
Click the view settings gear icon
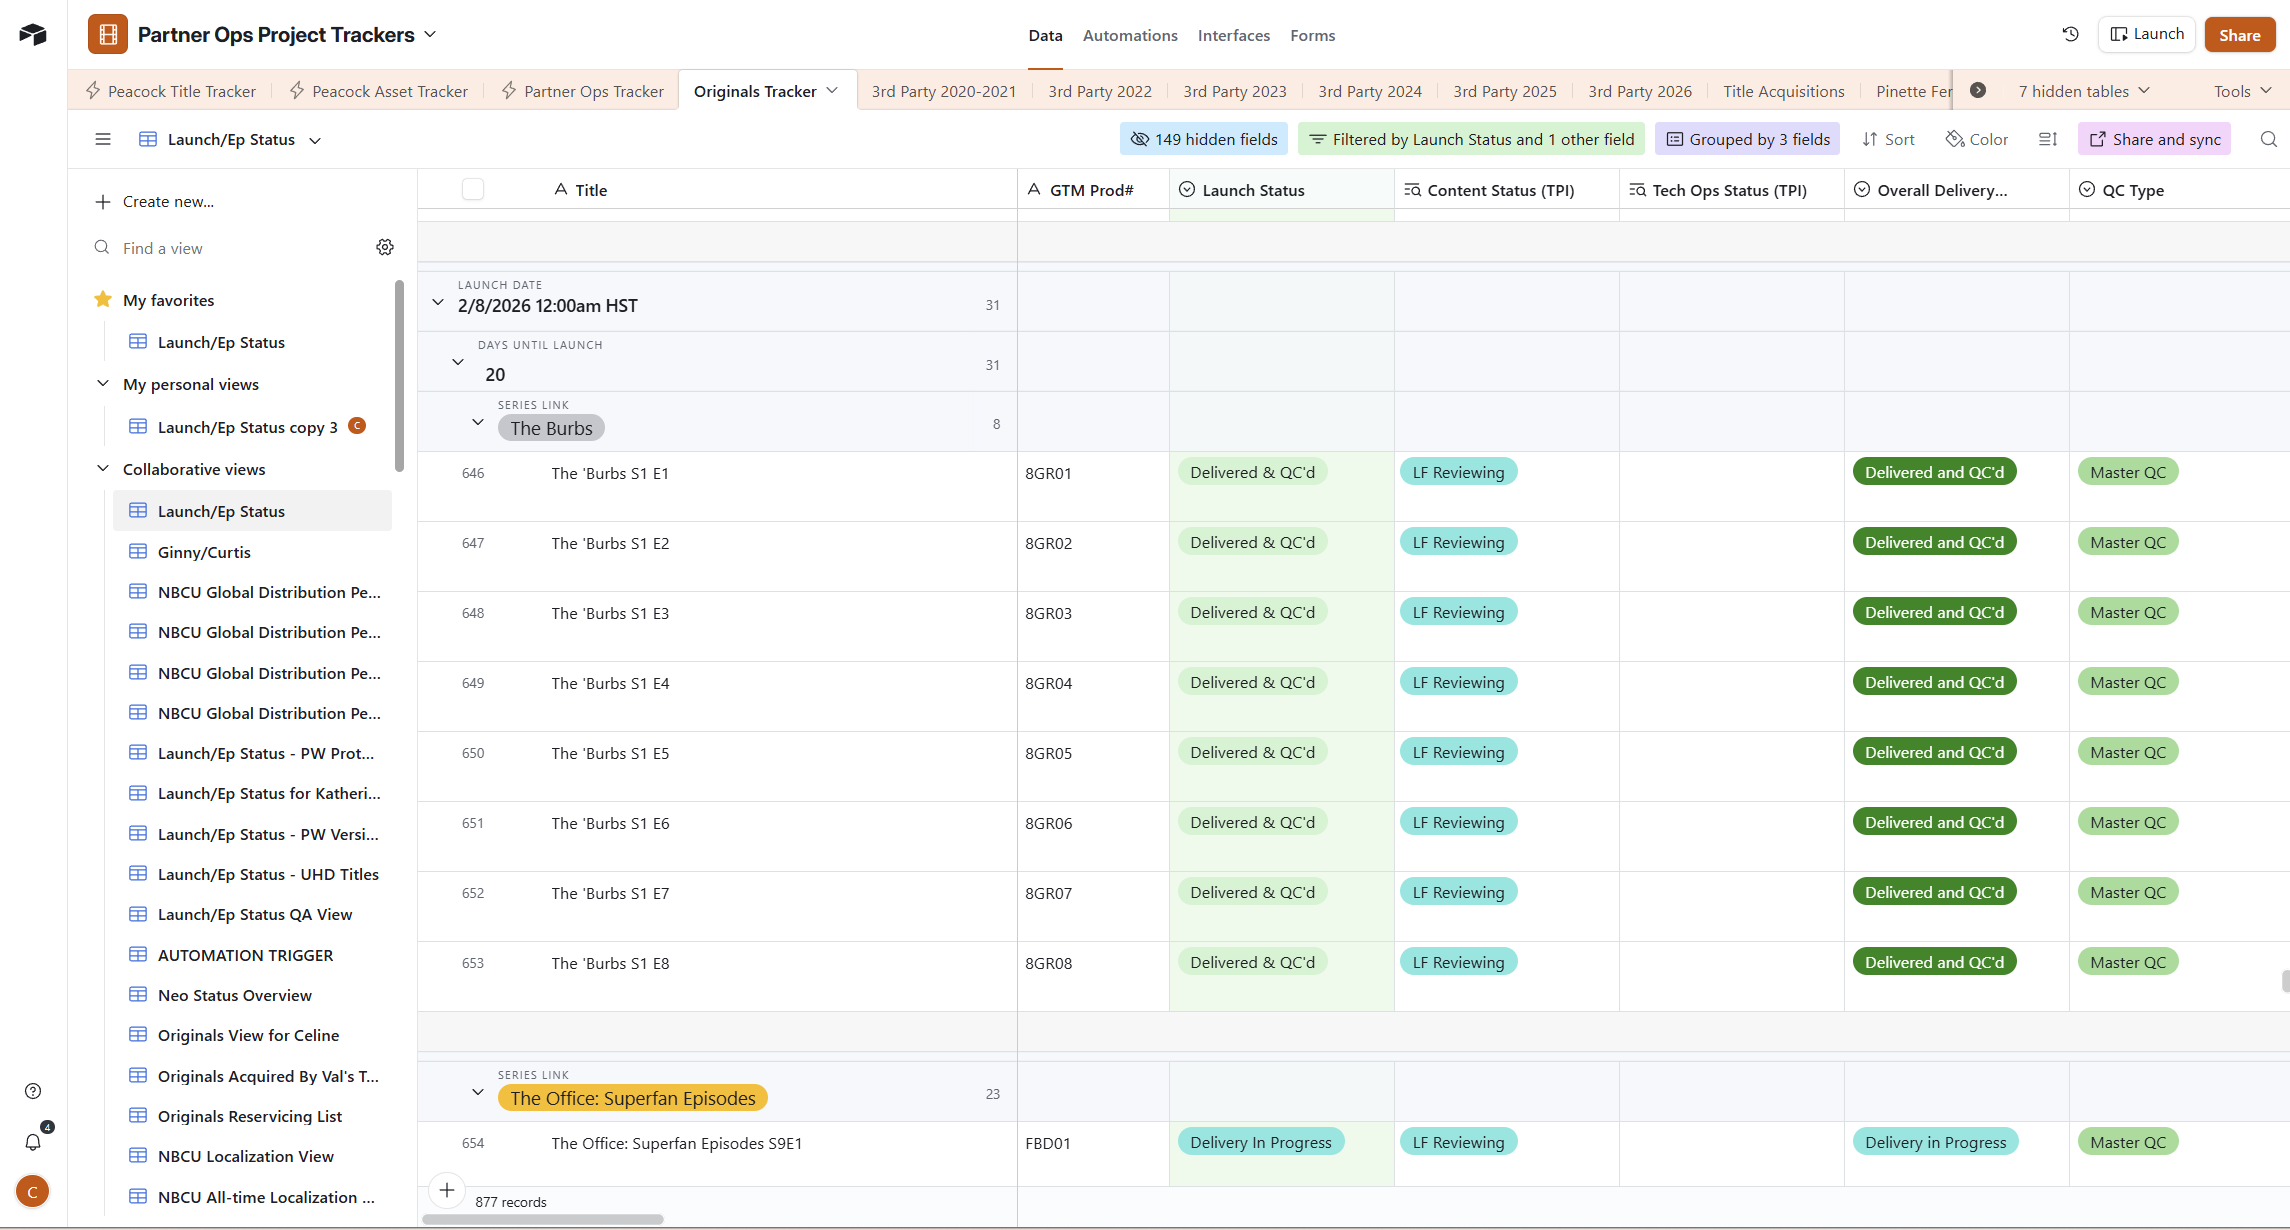coord(385,247)
